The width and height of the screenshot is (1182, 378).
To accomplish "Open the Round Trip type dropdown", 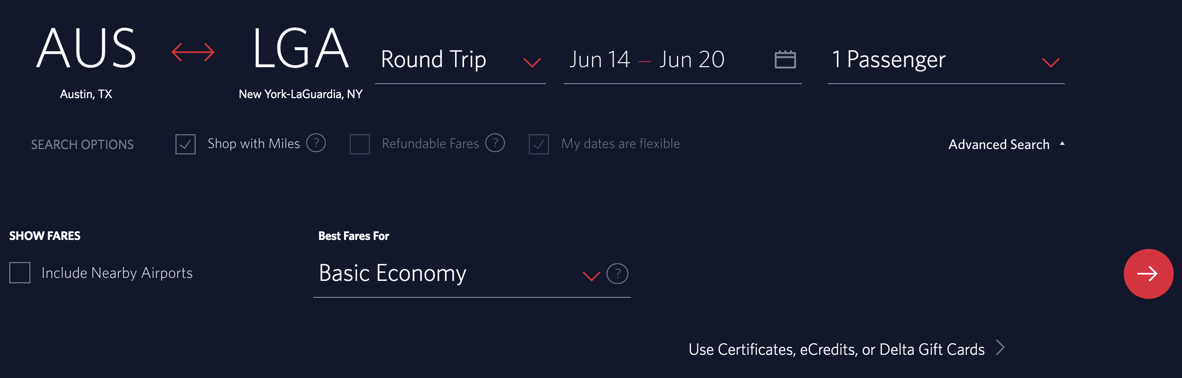I will click(x=460, y=60).
